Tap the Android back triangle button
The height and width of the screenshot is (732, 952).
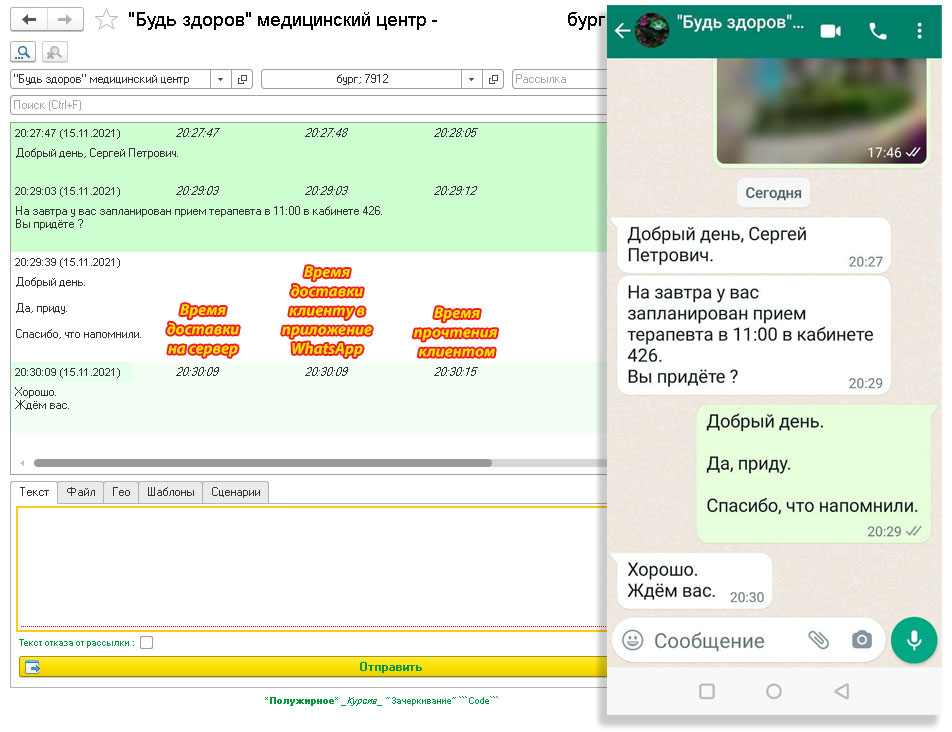[x=842, y=691]
